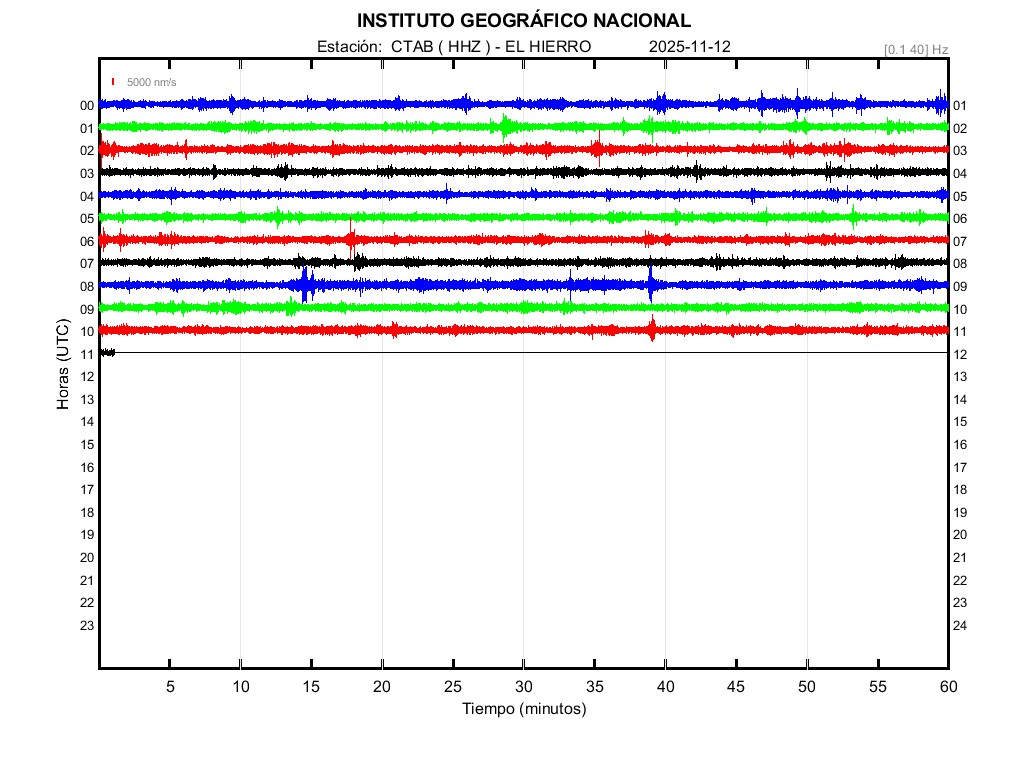Click the 45 minute tick label
This screenshot has width=1024, height=768.
tap(736, 686)
